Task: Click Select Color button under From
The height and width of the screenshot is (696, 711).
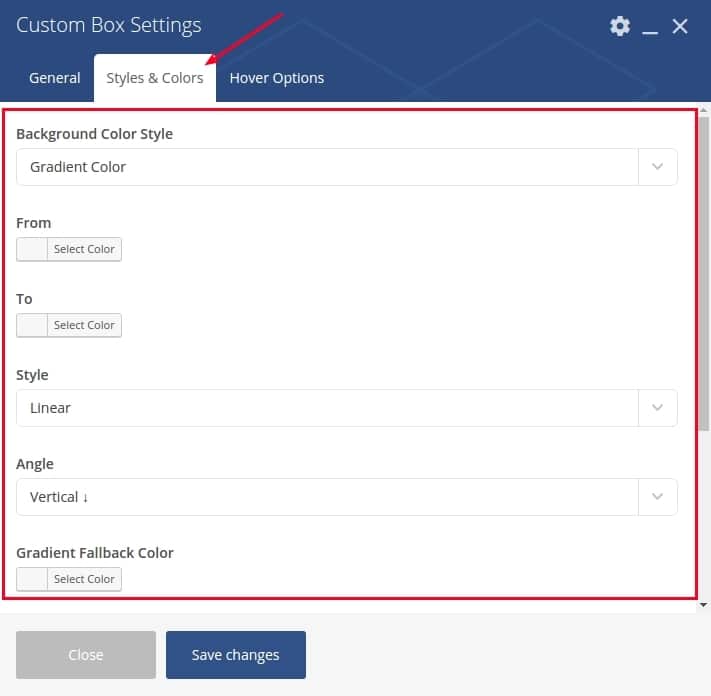Action: (x=84, y=249)
